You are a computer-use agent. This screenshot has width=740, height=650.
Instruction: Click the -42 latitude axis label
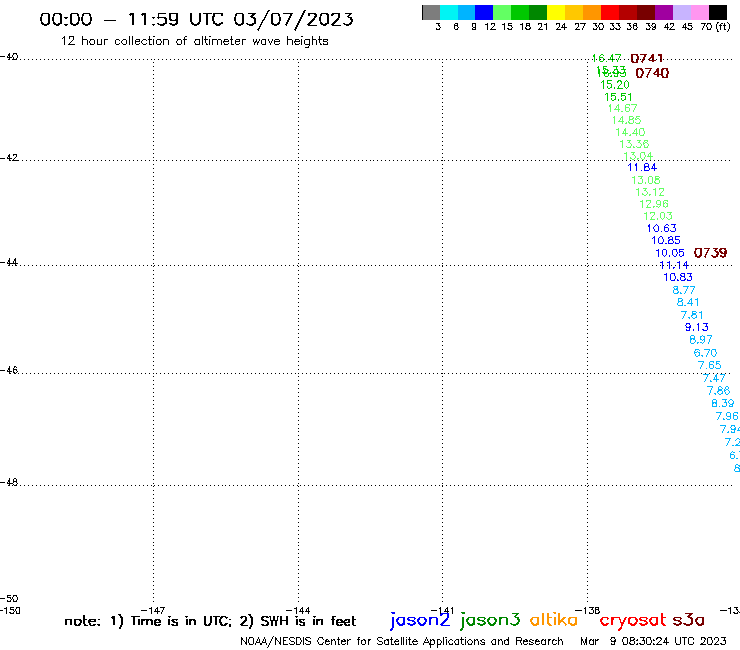coord(9,157)
